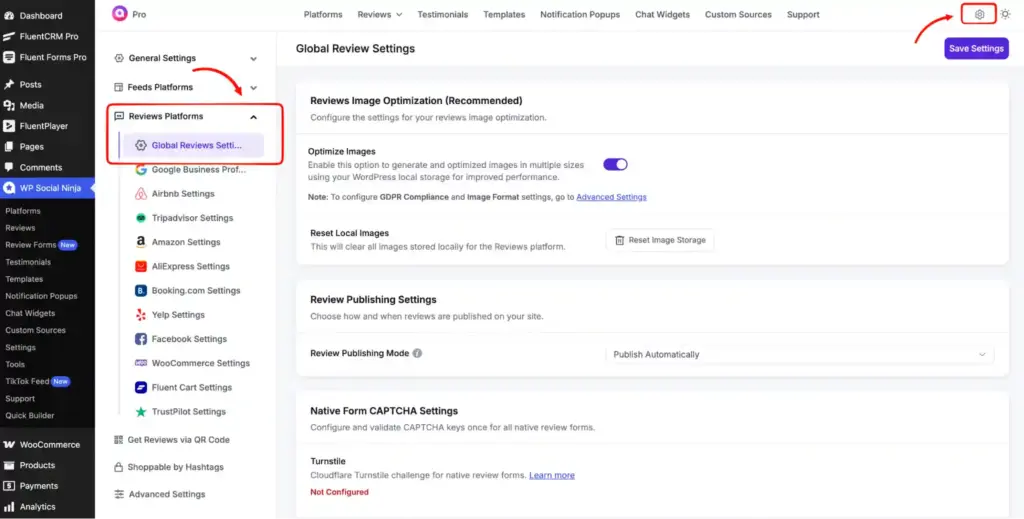Open Testimonials in the top navigation
The image size is (1024, 519).
[443, 14]
